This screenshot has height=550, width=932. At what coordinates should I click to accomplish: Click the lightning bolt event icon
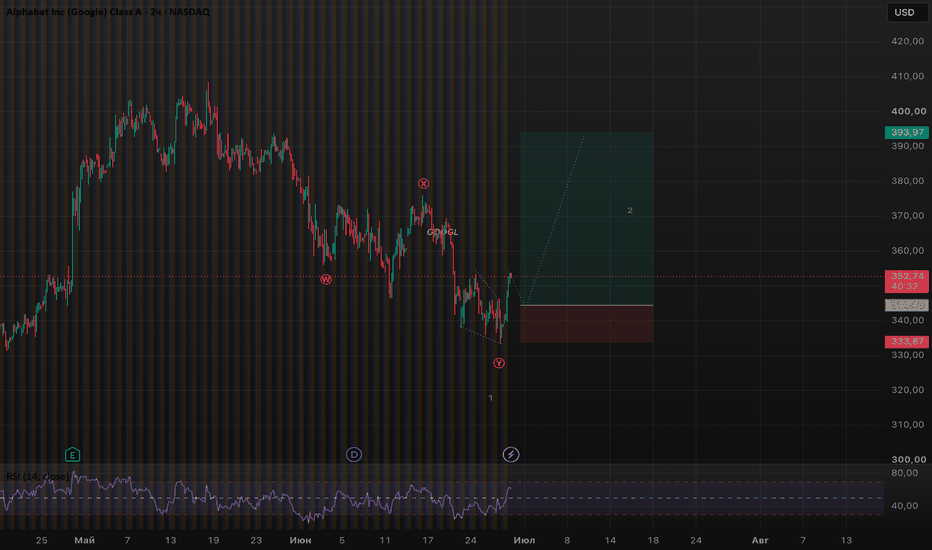point(511,455)
